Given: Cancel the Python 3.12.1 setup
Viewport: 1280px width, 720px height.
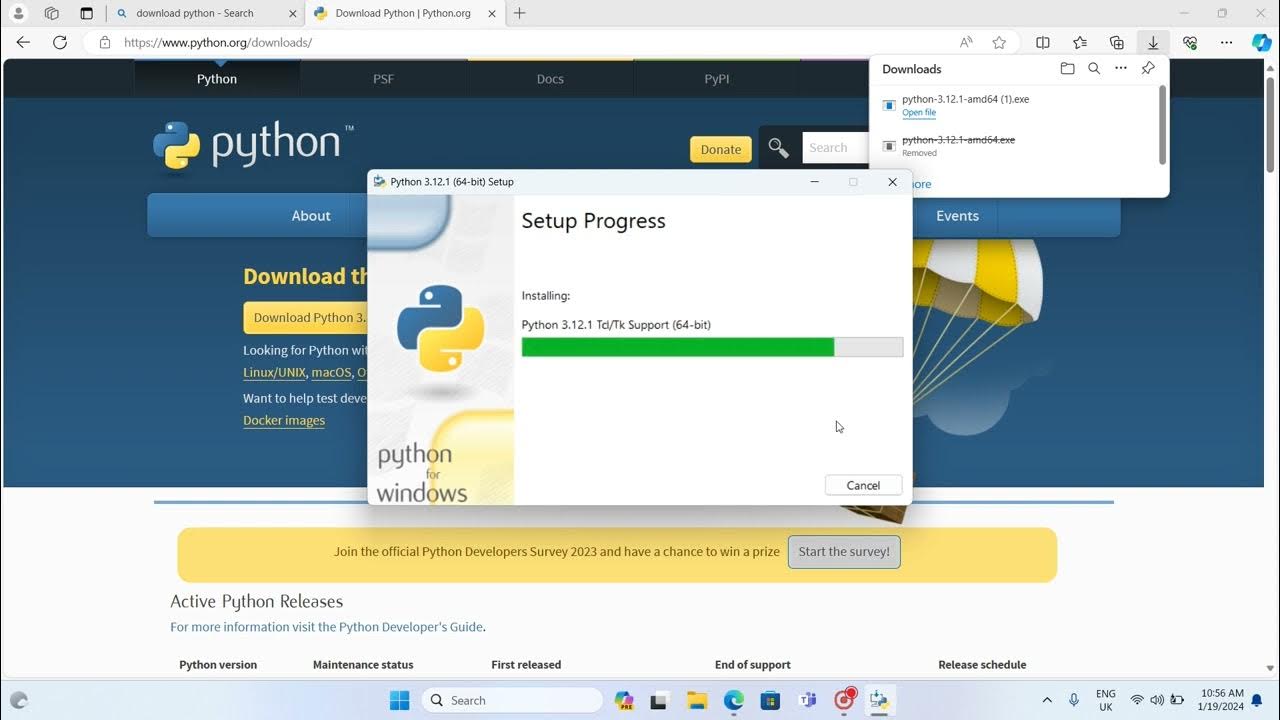Looking at the screenshot, I should click(863, 485).
